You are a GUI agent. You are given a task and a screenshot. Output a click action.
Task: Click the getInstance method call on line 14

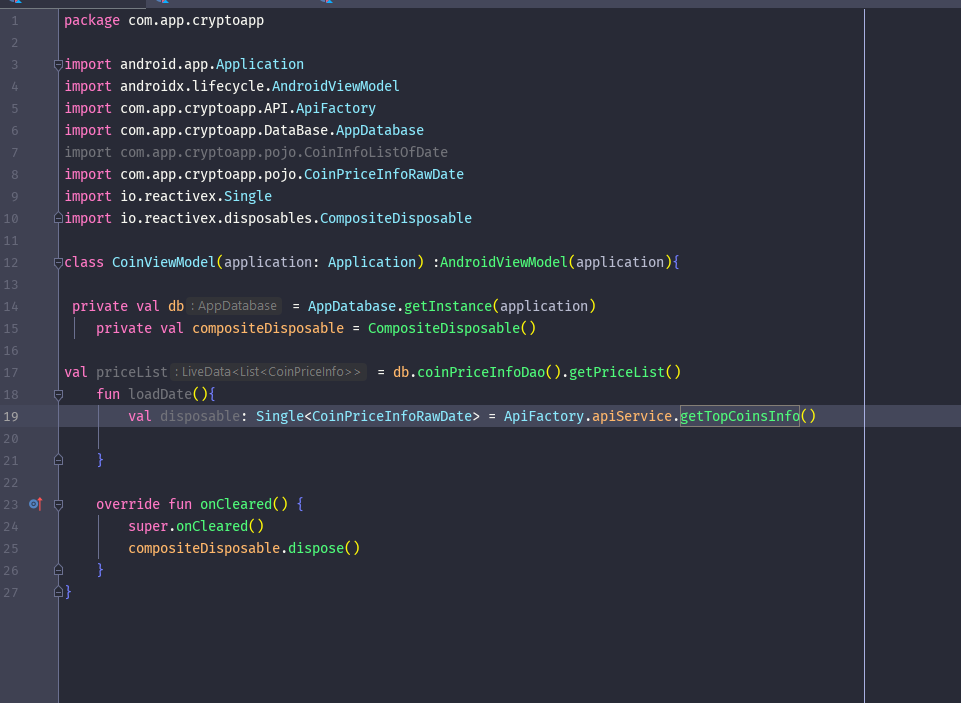448,306
